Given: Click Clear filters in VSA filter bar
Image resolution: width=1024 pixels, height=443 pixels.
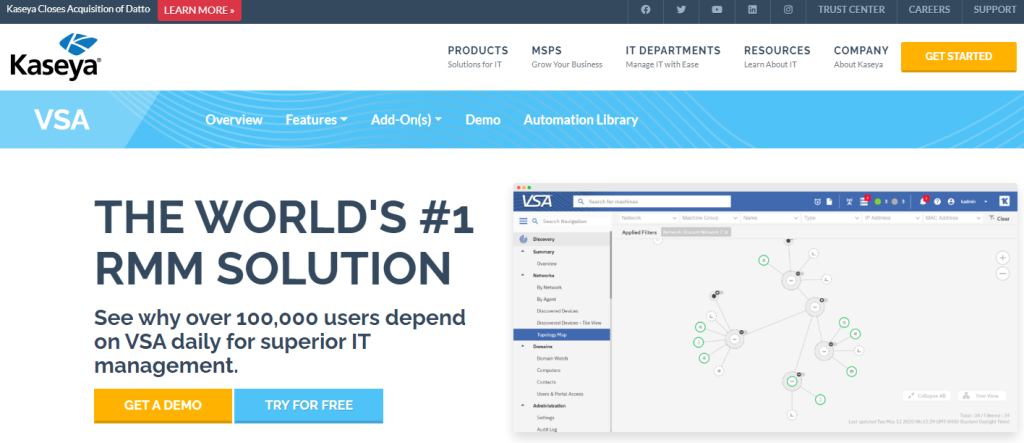Looking at the screenshot, I should pos(999,218).
